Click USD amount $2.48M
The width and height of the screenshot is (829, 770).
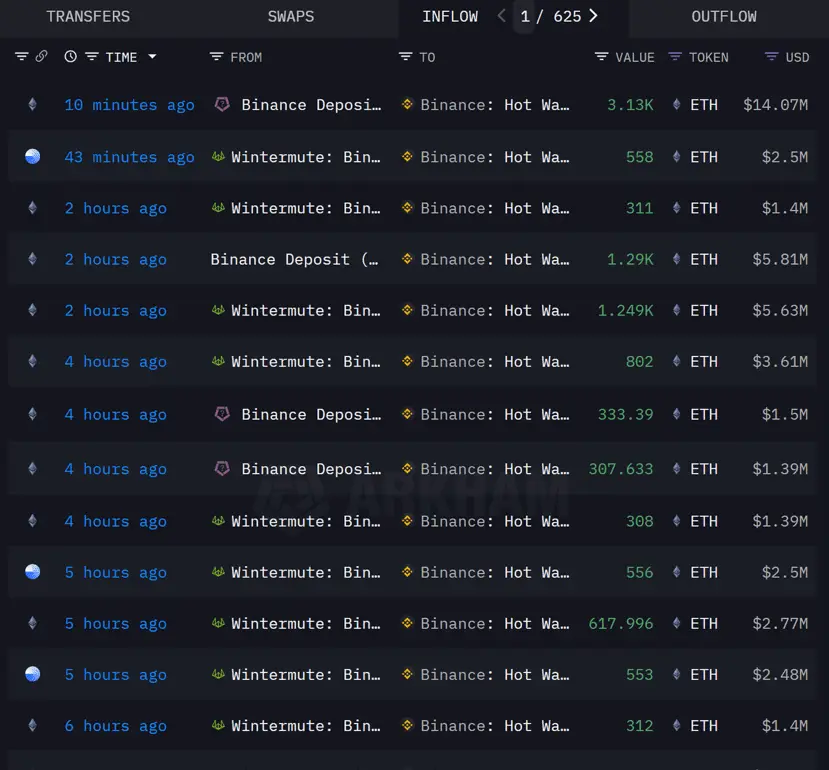click(780, 675)
